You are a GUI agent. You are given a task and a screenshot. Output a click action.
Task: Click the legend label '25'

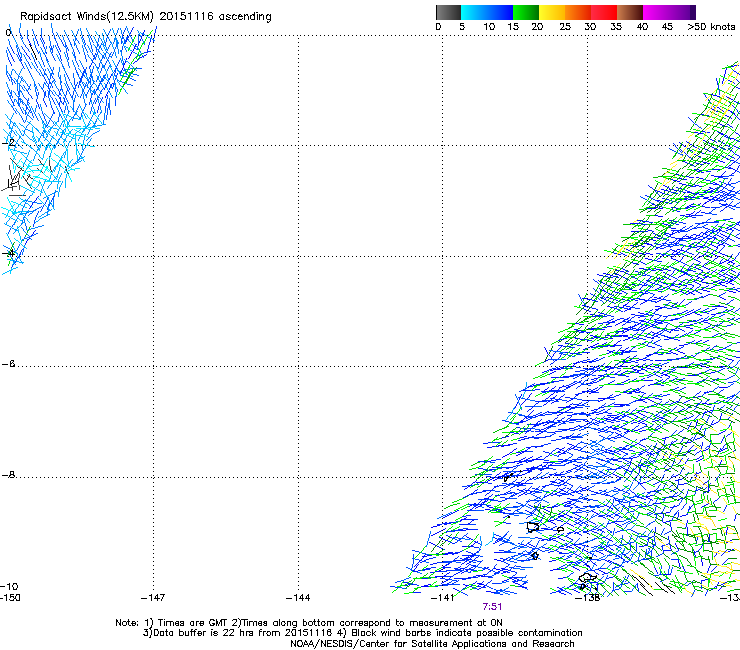tap(565, 27)
